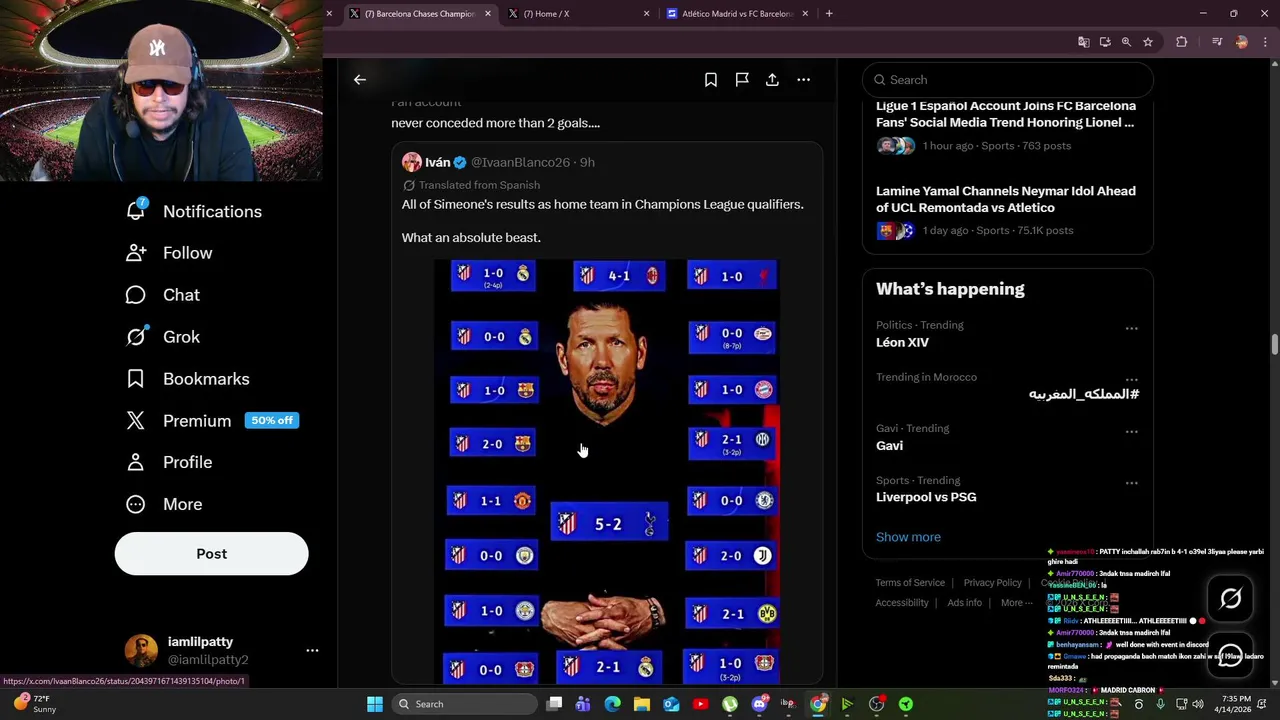Open File Explorer from taskbar
The width and height of the screenshot is (1280, 720).
pos(642,704)
